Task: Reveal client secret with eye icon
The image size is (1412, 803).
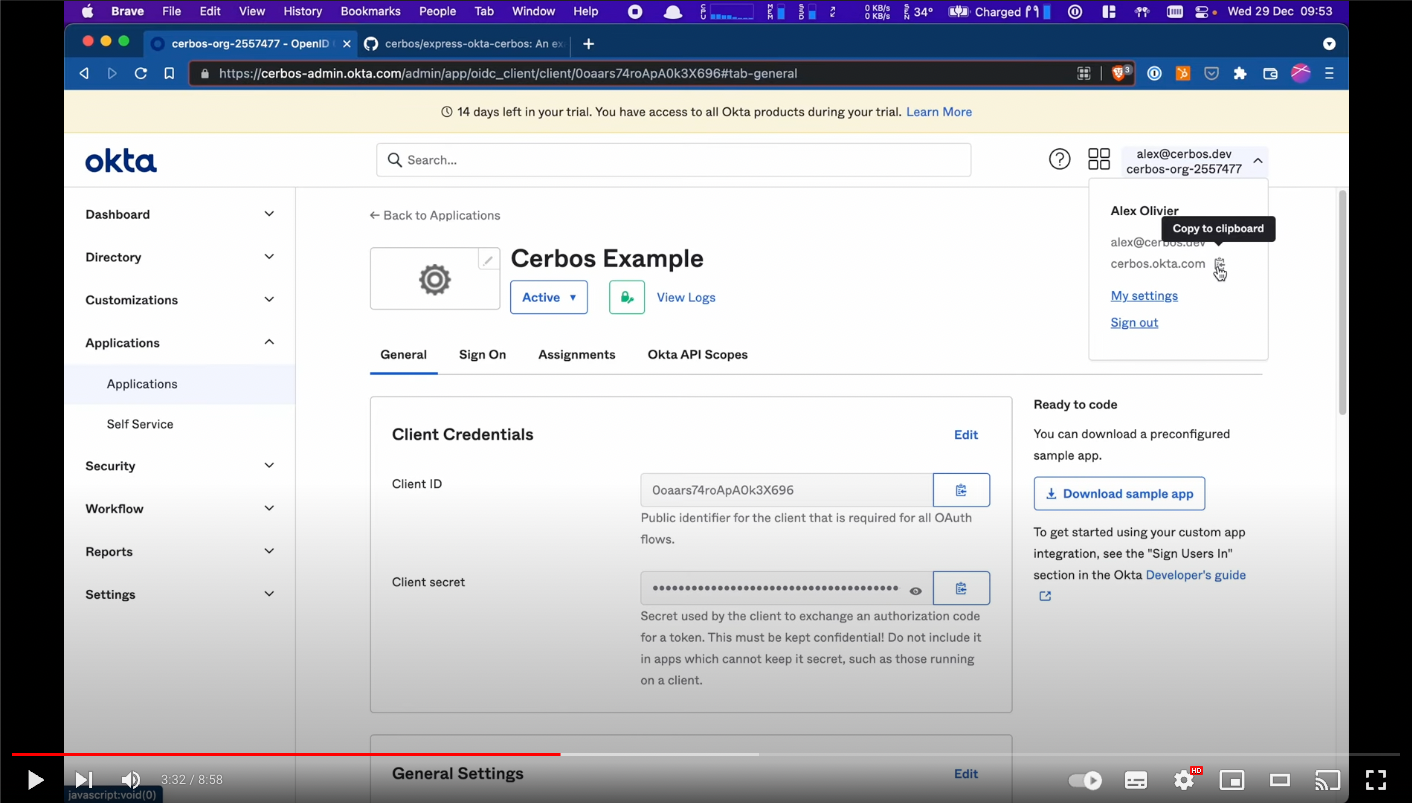Action: (915, 590)
